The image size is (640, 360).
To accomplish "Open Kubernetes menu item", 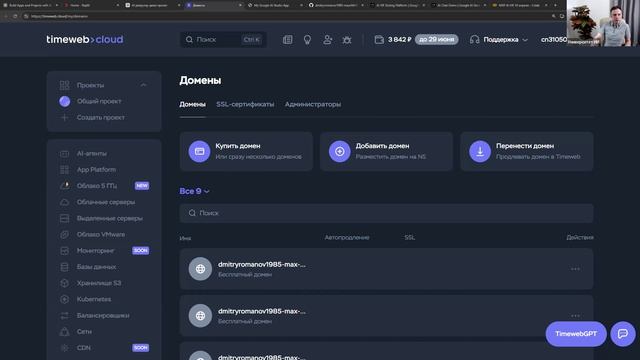I will 94,299.
